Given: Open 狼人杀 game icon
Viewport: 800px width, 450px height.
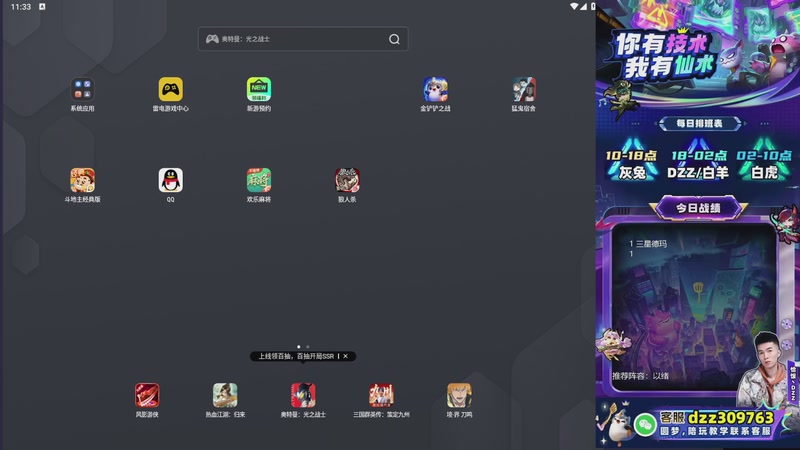Looking at the screenshot, I should (347, 180).
